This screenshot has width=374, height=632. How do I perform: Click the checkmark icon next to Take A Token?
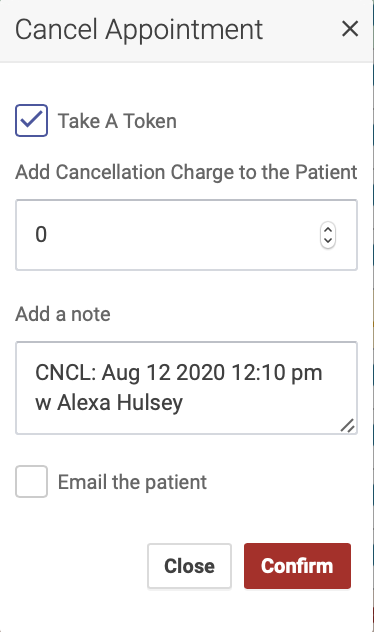[x=31, y=119]
